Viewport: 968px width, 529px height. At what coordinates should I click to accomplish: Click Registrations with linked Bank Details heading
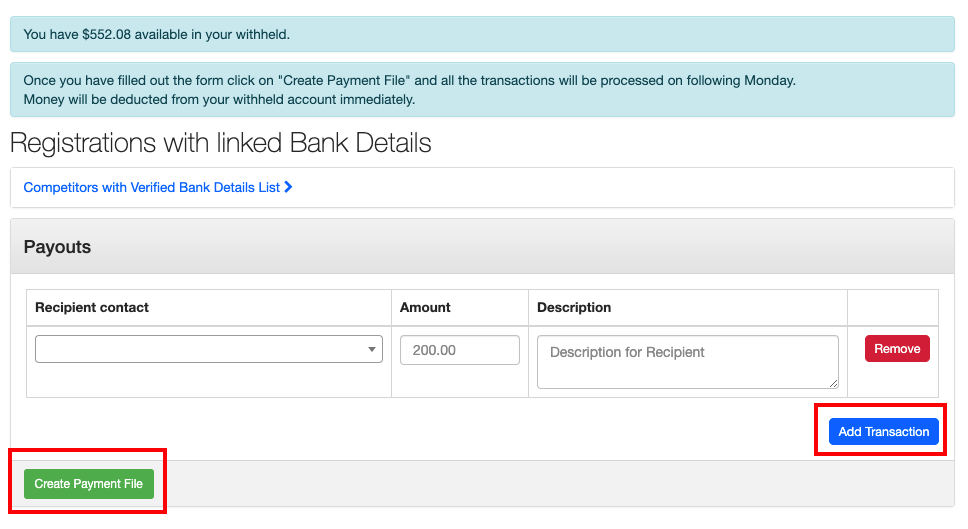[x=221, y=143]
